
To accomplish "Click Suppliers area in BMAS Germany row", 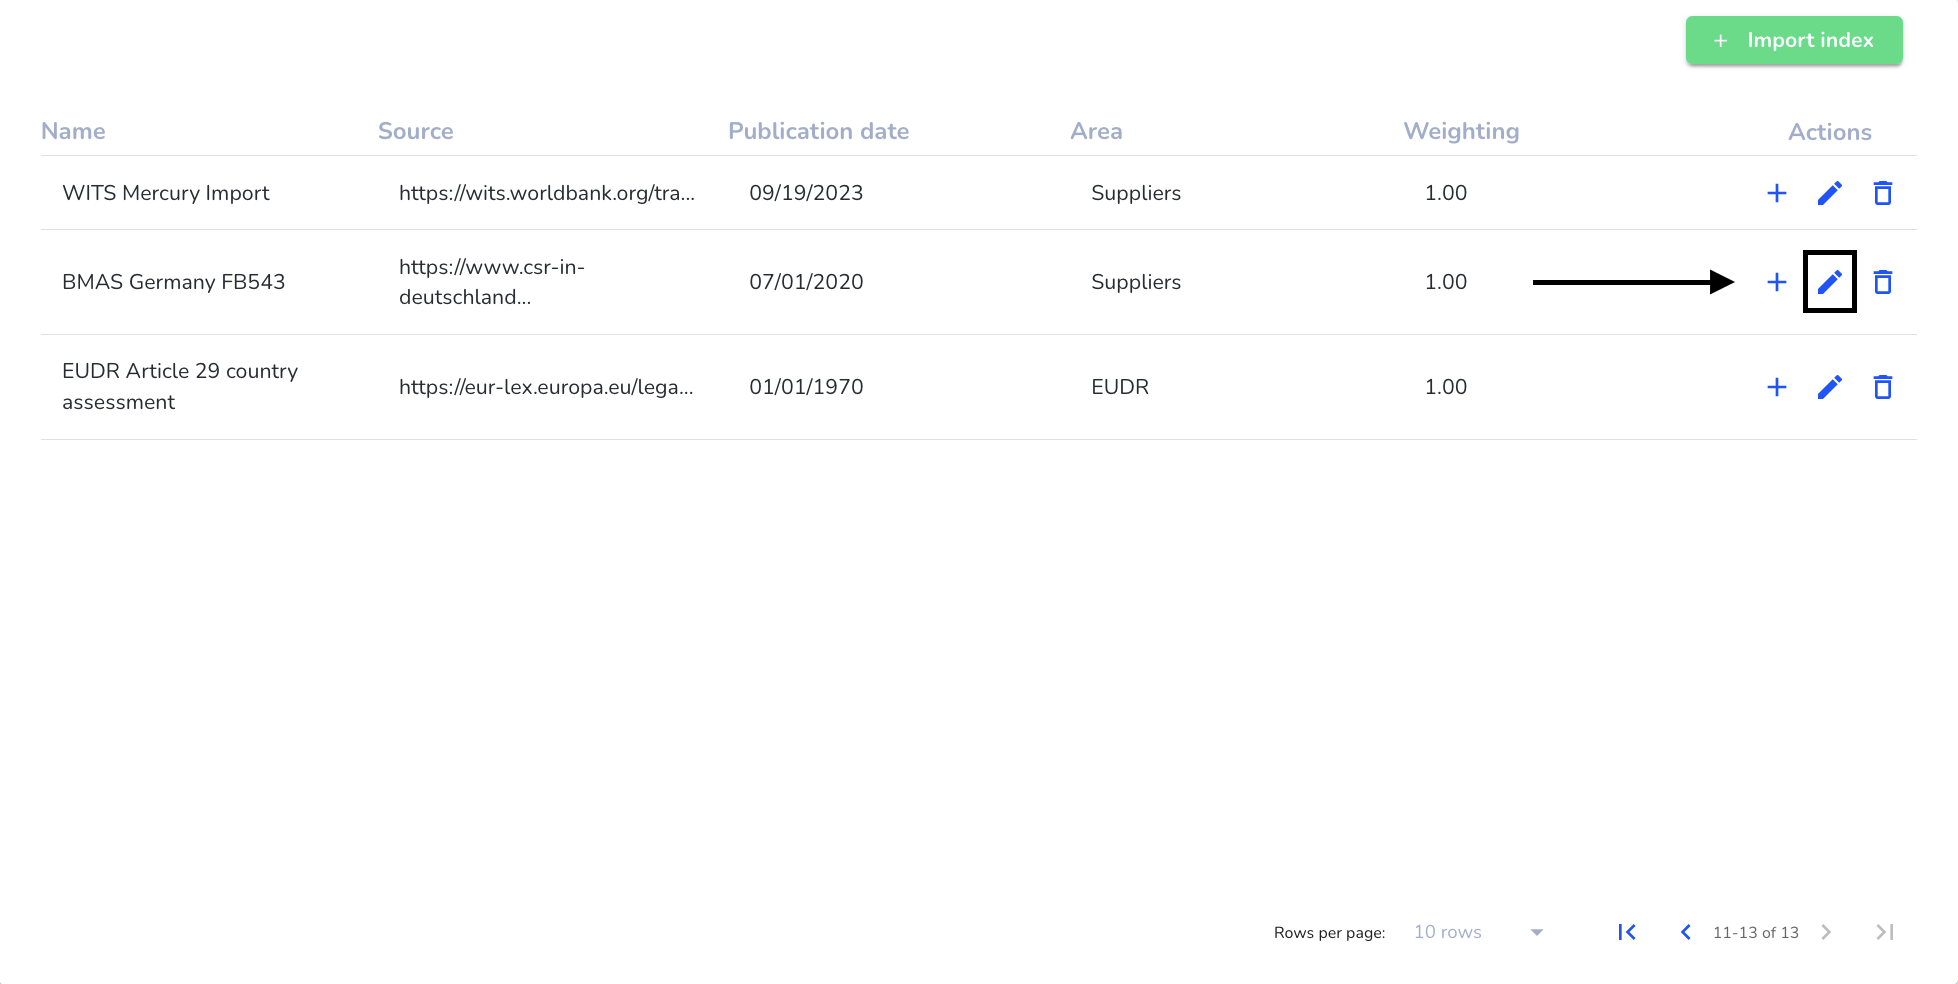I will (1136, 282).
